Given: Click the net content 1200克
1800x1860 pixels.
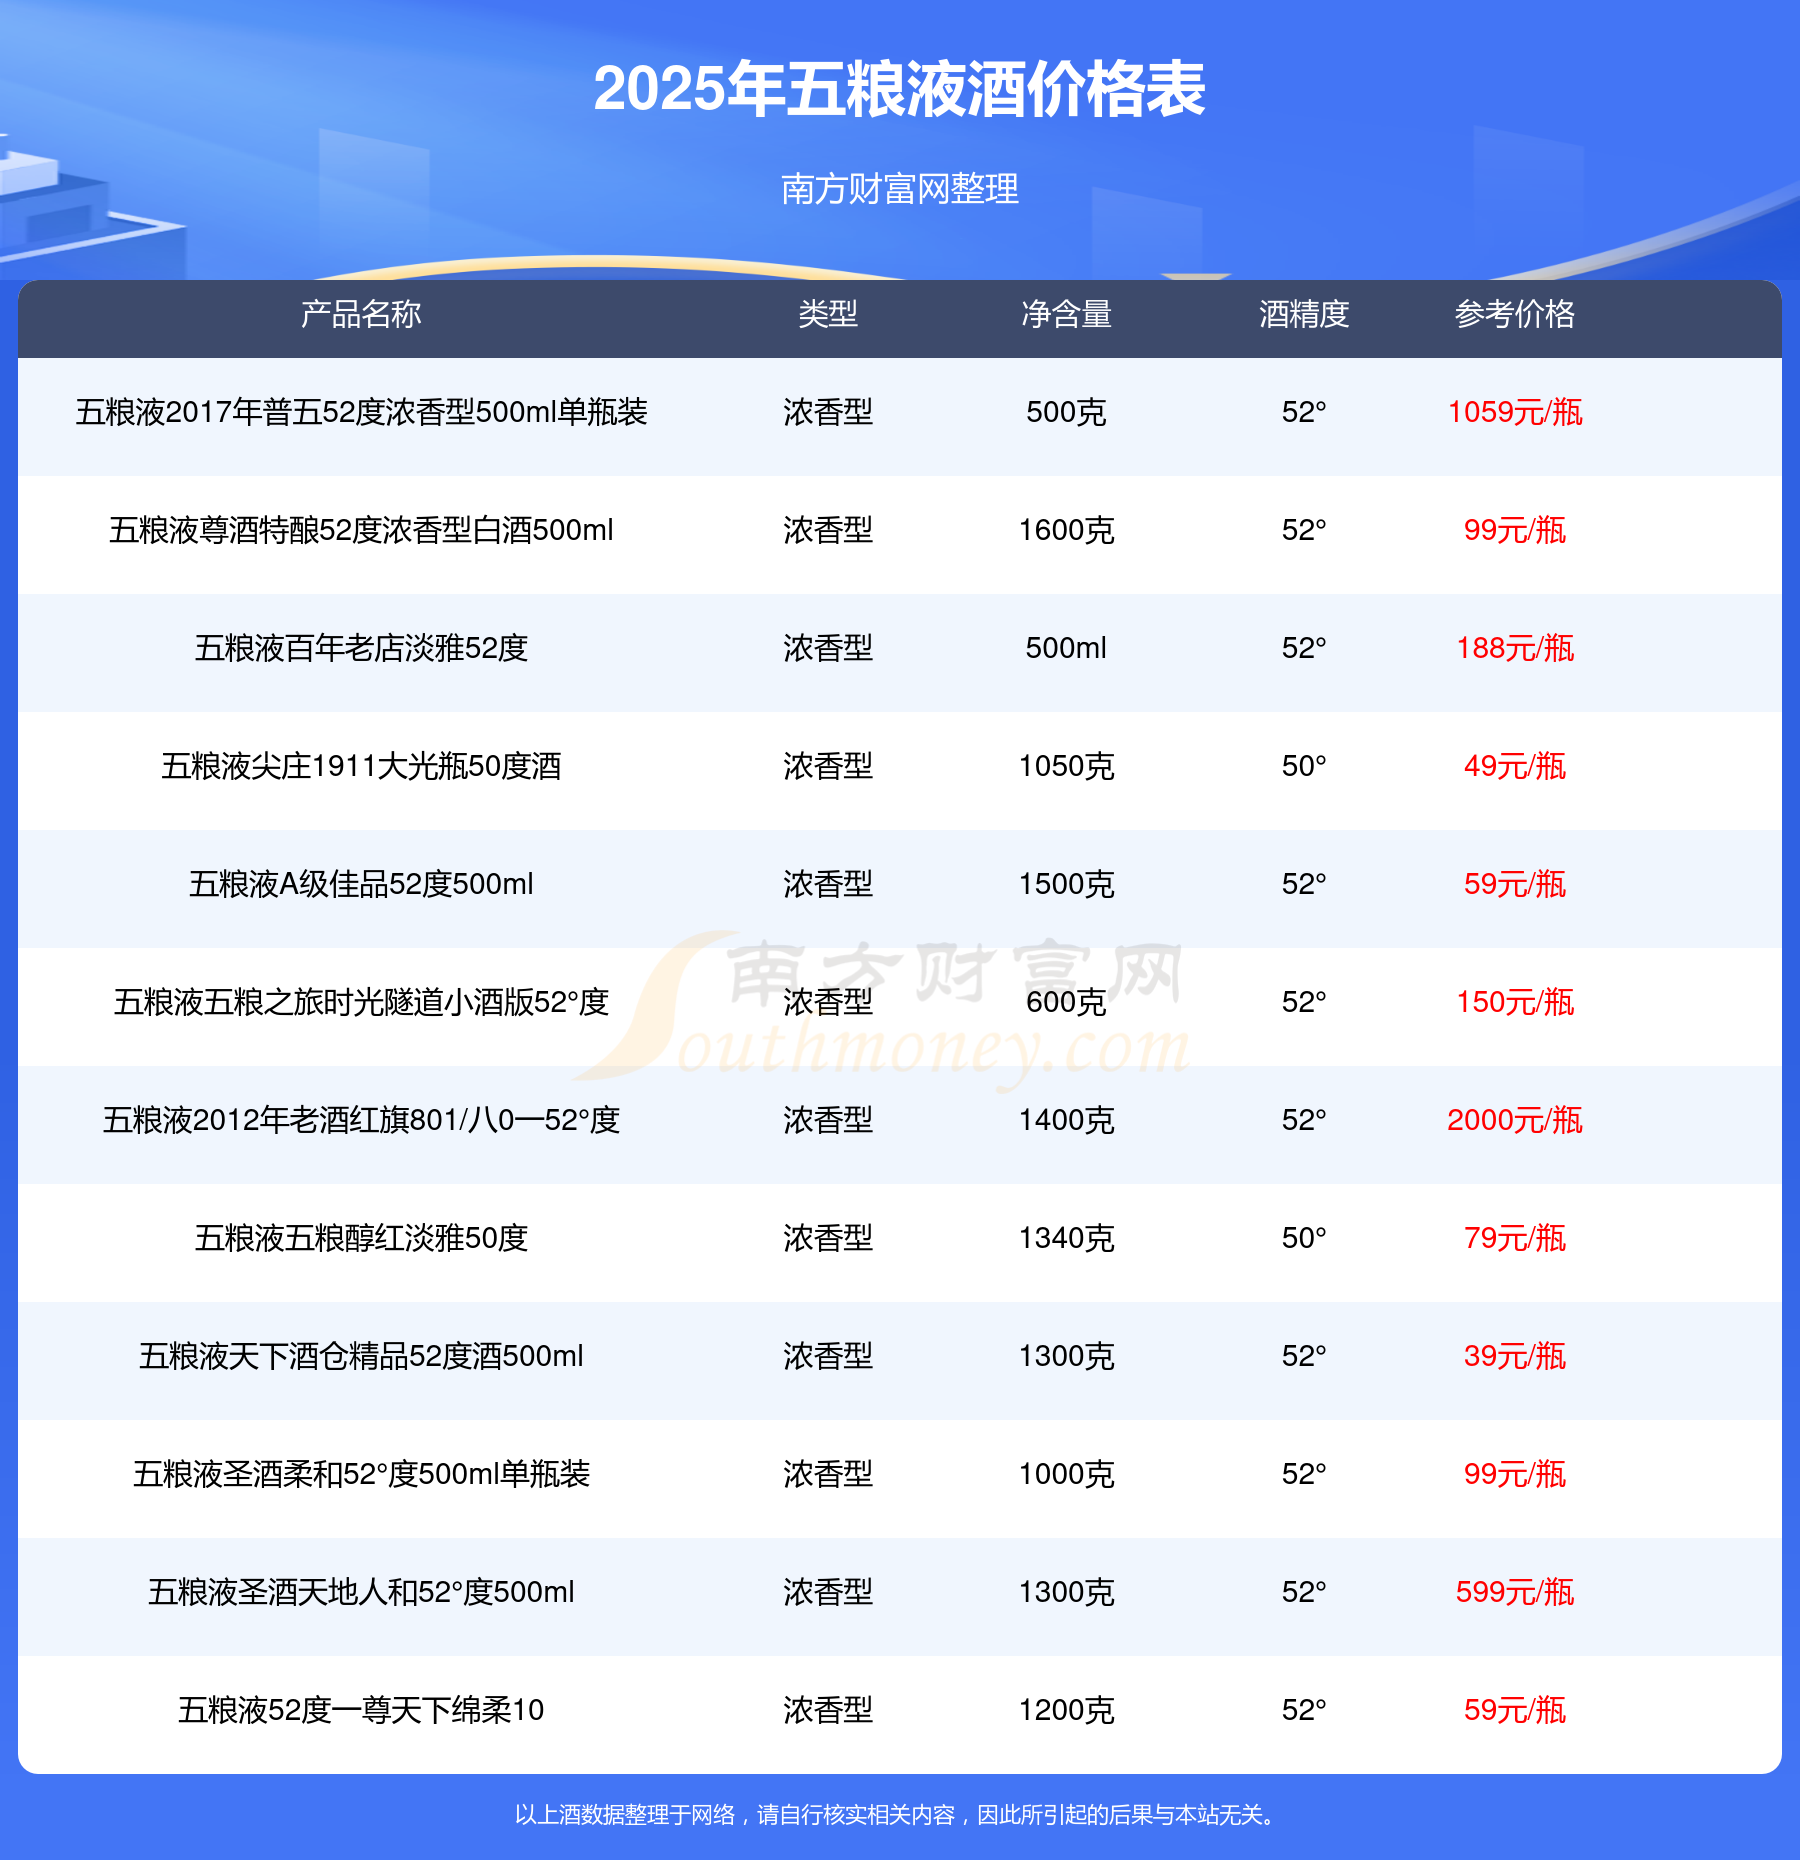Looking at the screenshot, I should (1066, 1710).
